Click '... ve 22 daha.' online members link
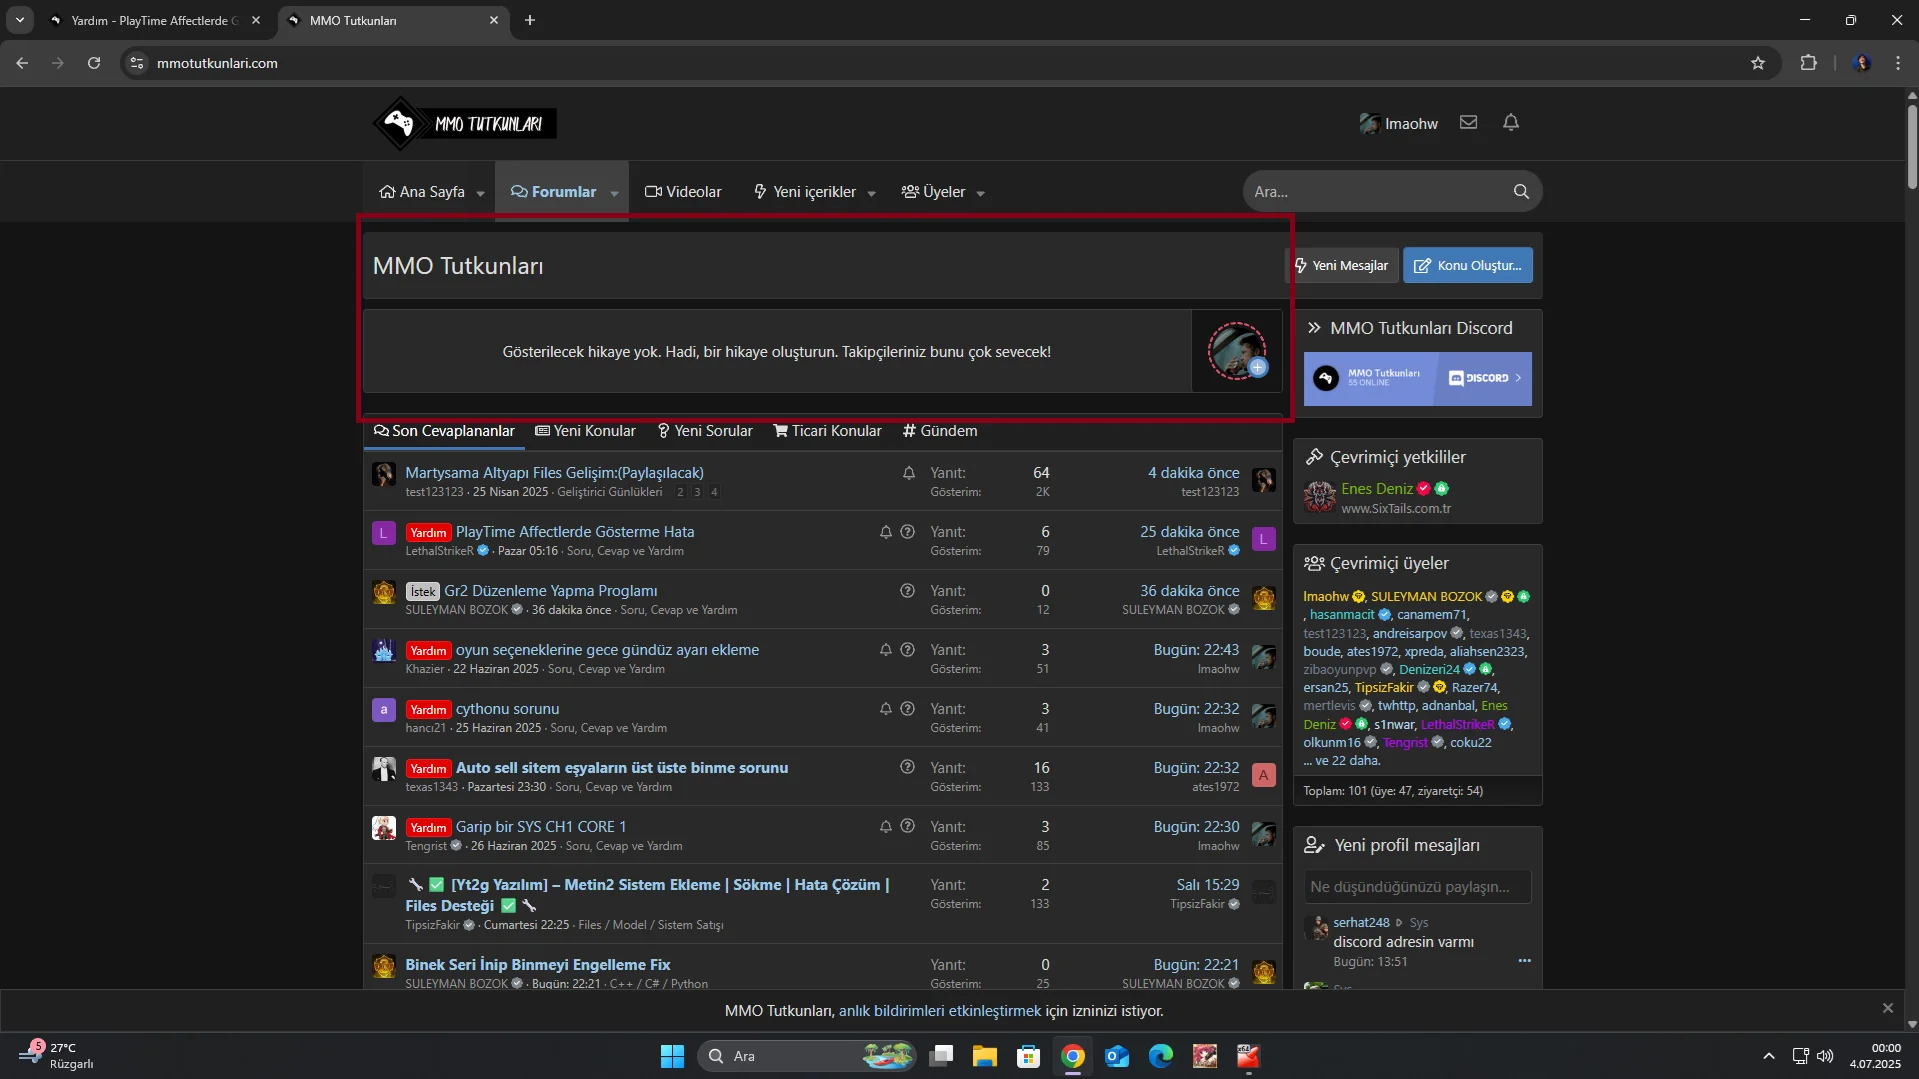 [1342, 760]
